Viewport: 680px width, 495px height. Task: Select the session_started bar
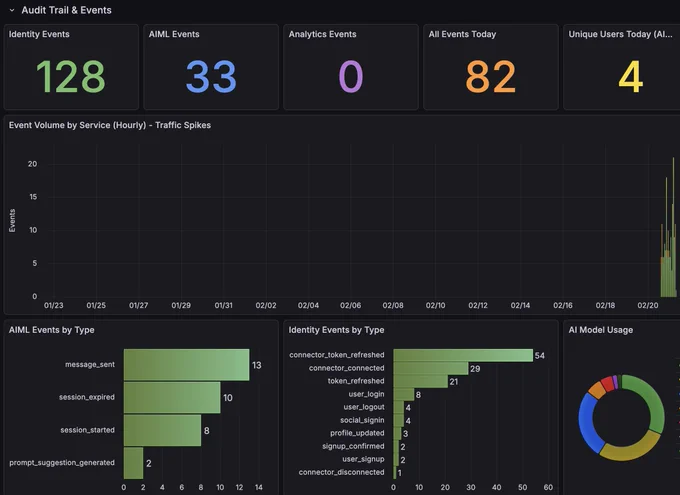(162, 430)
